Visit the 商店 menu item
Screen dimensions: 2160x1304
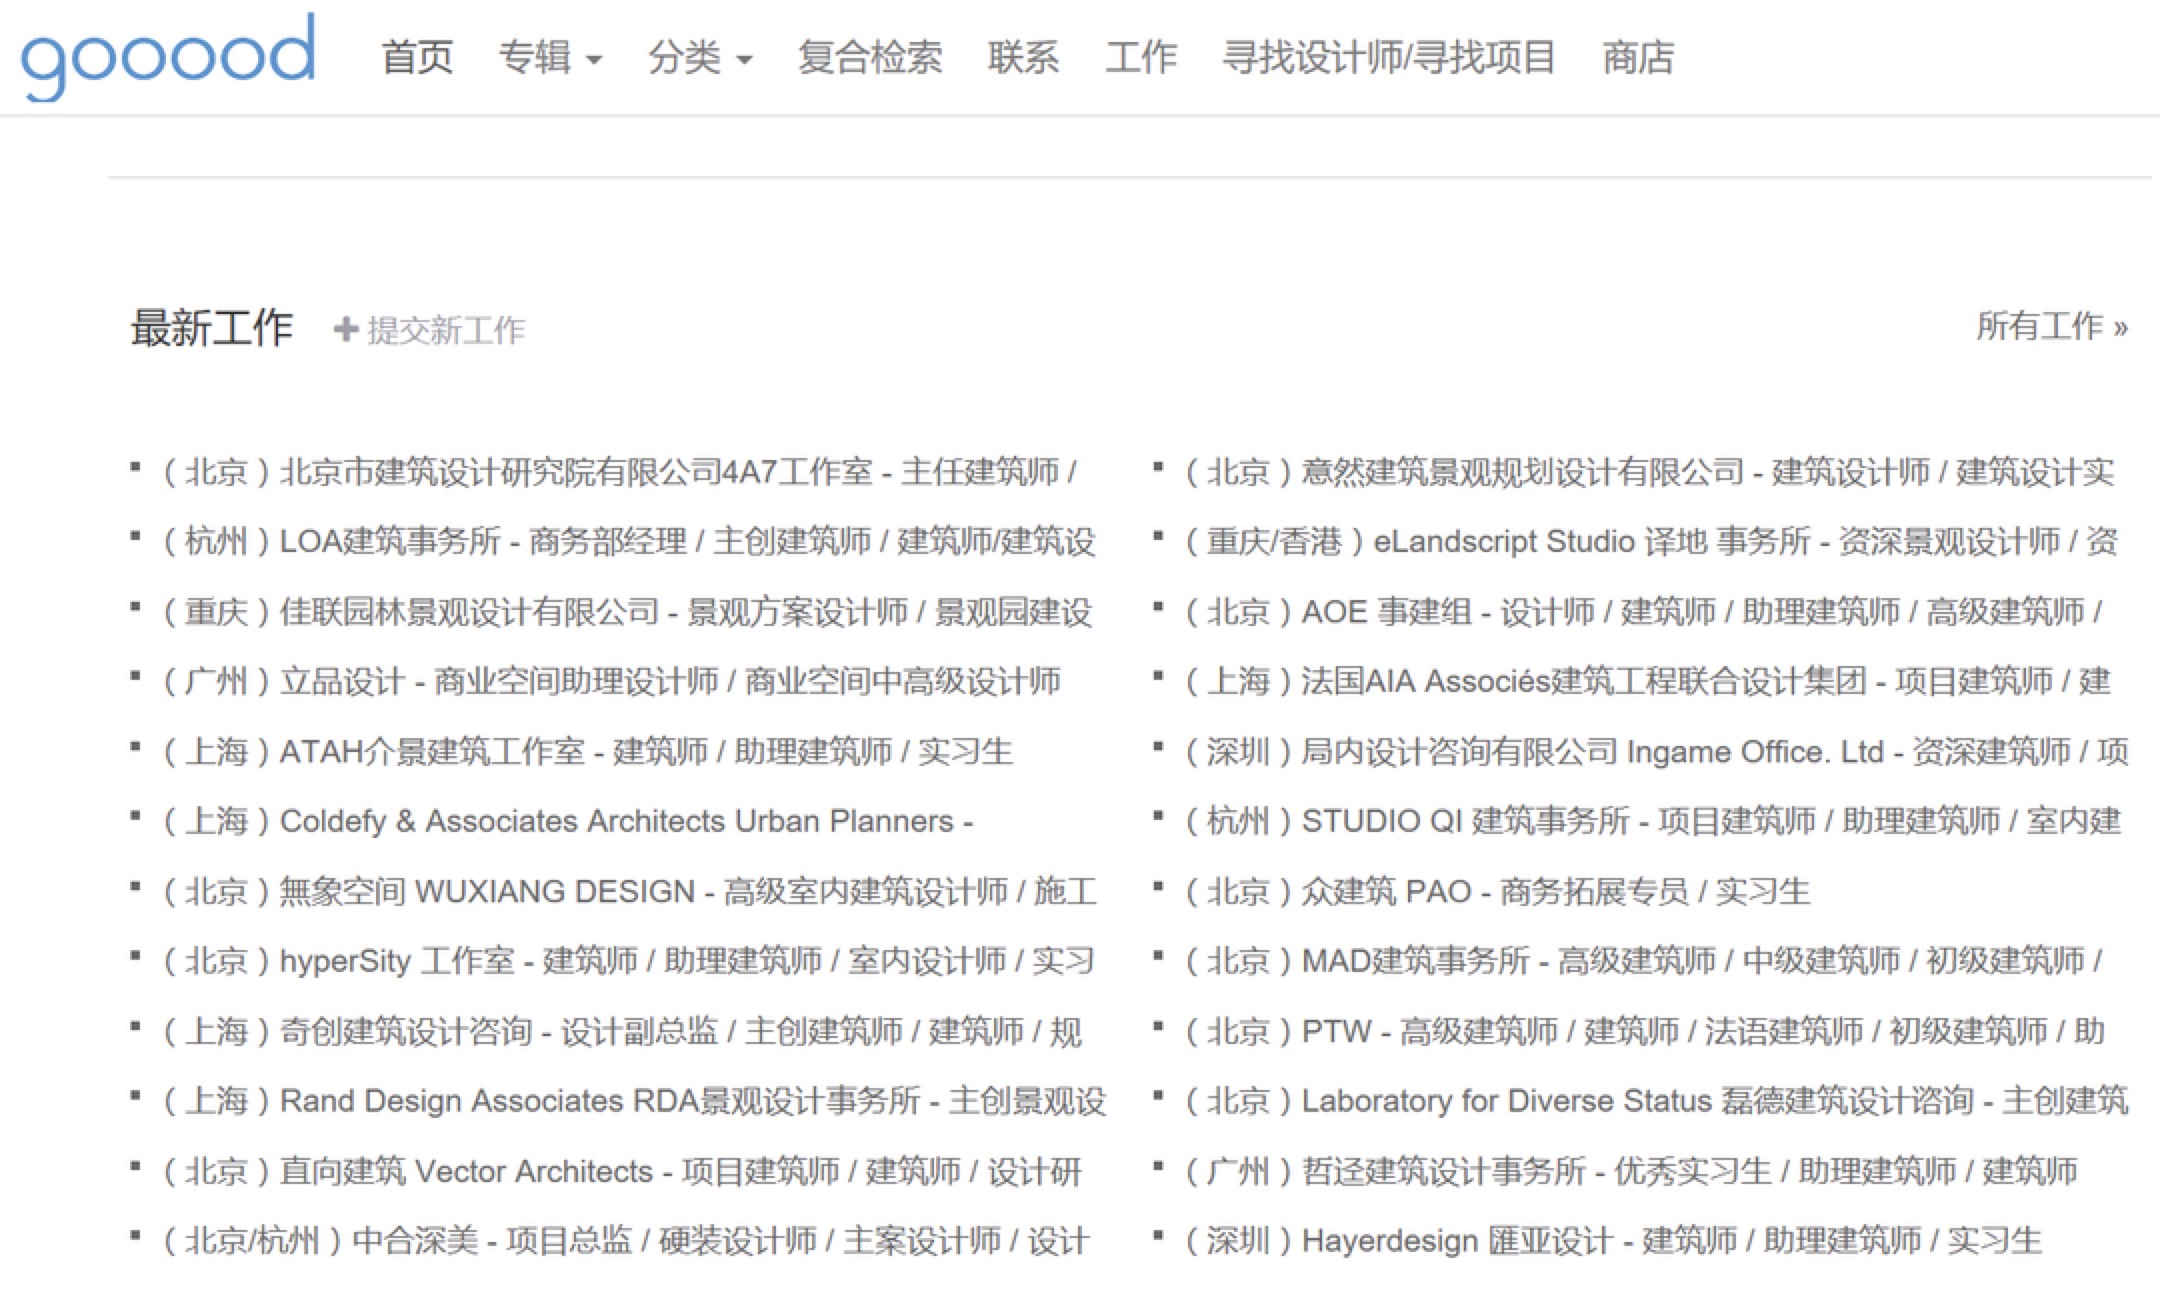click(x=1638, y=57)
